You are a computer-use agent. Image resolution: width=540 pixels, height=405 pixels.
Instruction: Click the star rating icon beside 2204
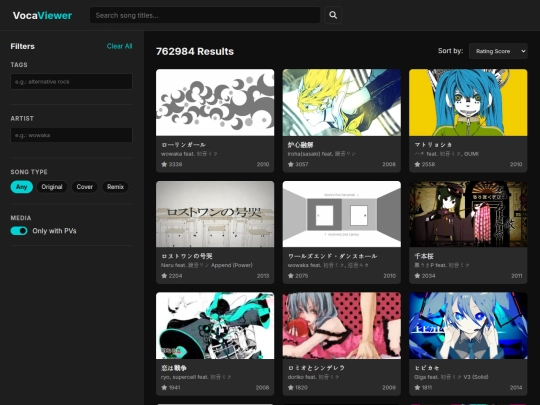pyautogui.click(x=164, y=276)
